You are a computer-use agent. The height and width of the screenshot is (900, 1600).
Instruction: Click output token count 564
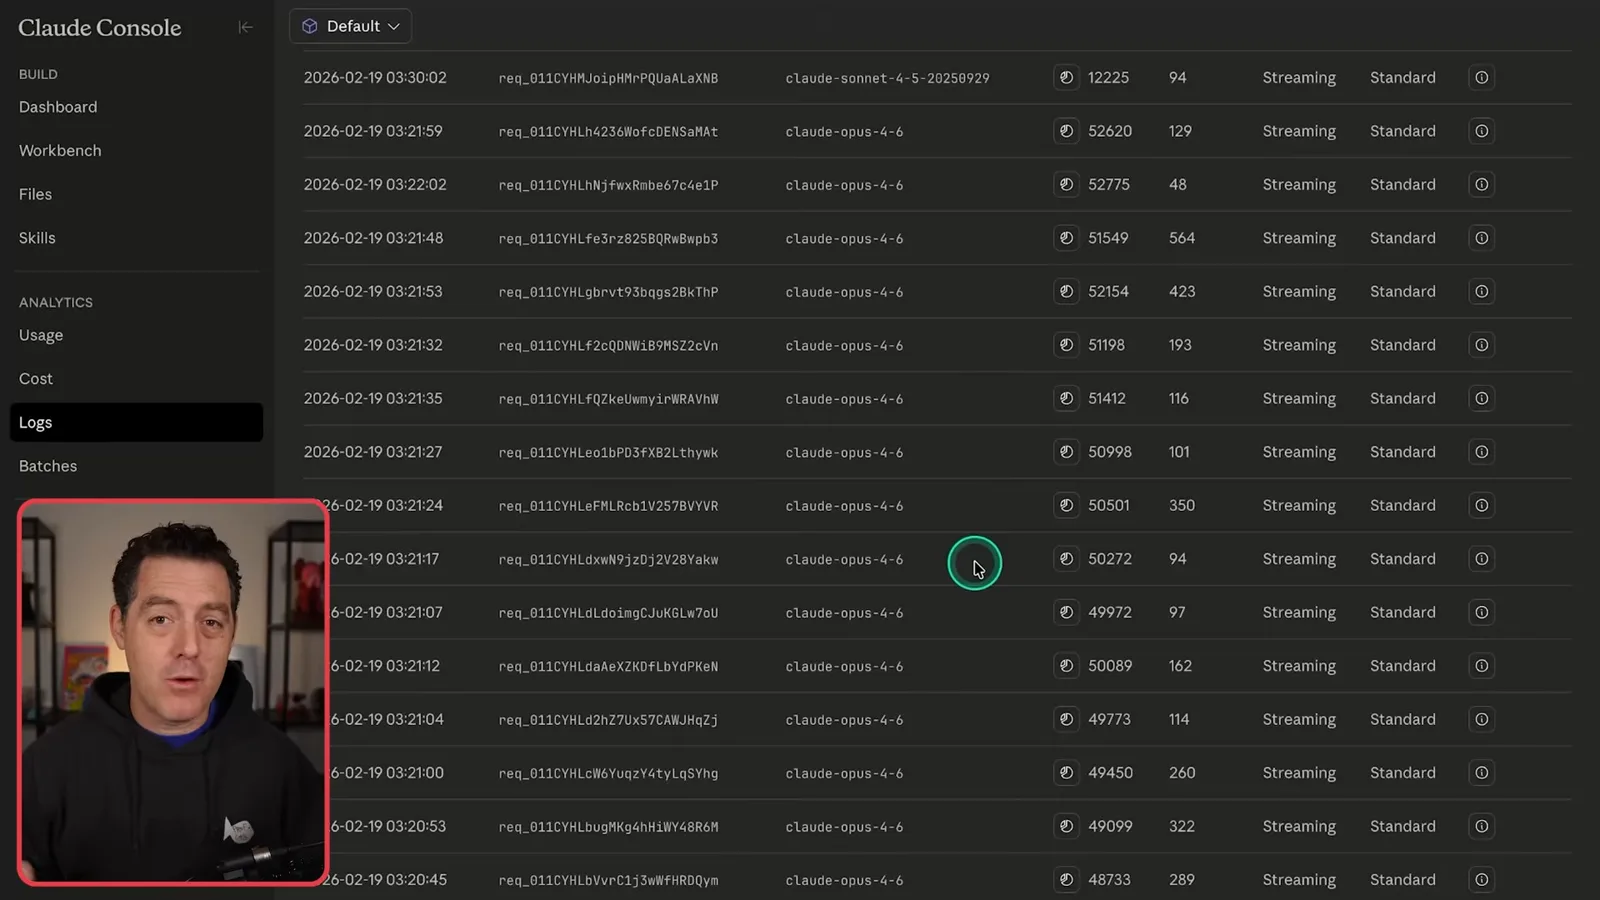[x=1182, y=238]
